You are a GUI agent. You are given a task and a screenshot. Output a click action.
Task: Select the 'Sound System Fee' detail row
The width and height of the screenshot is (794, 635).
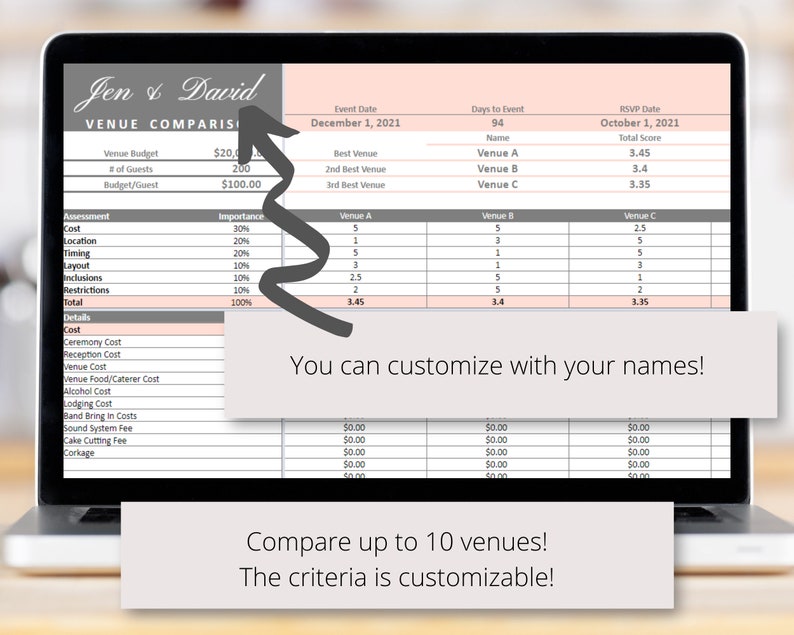(x=98, y=428)
